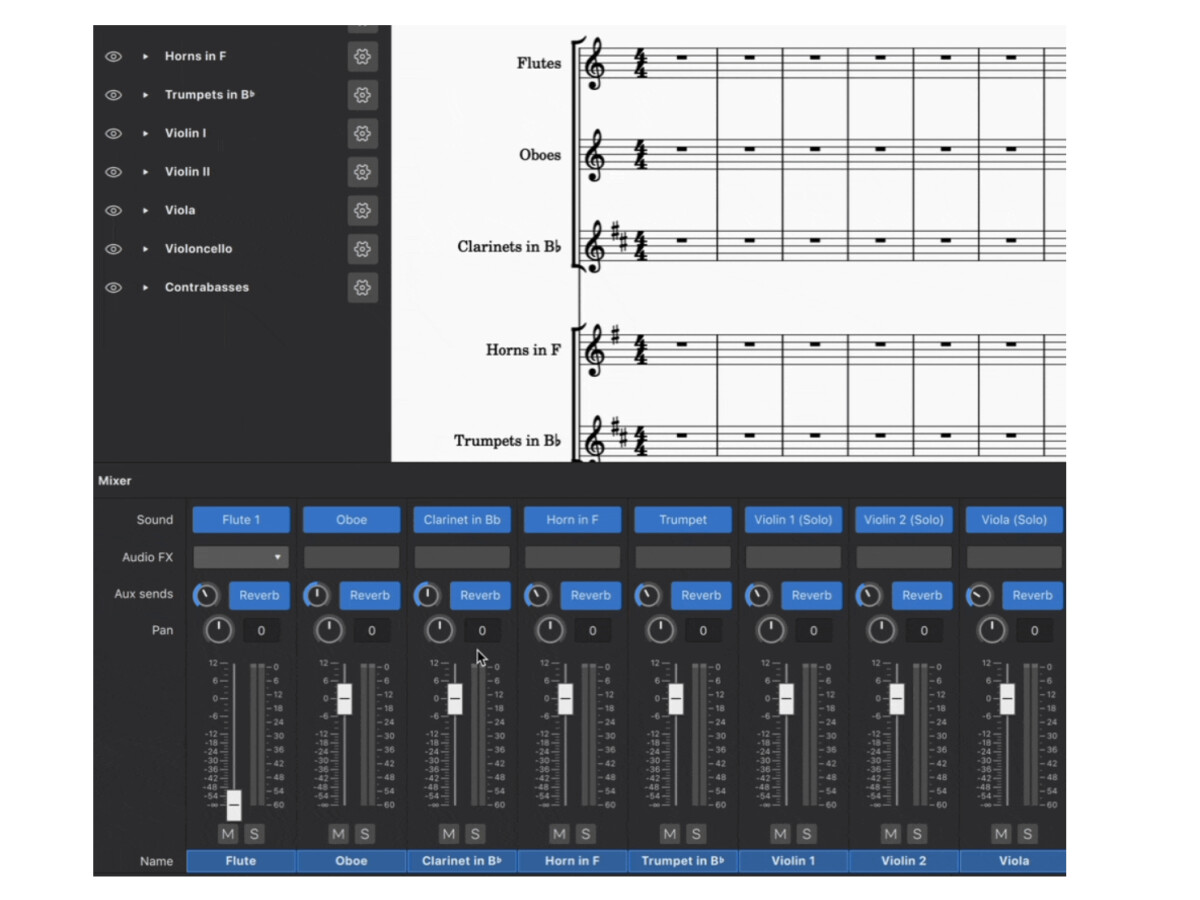Click the Violin 1 reverb send knob

pyautogui.click(x=758, y=596)
